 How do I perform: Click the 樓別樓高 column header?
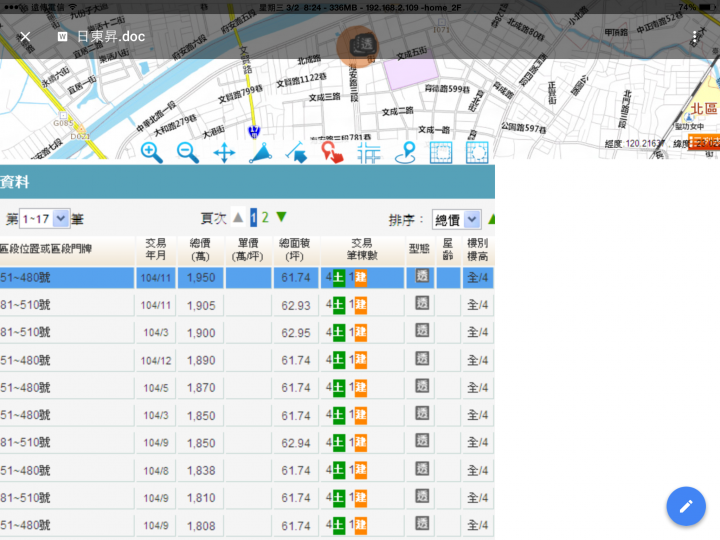tap(478, 249)
